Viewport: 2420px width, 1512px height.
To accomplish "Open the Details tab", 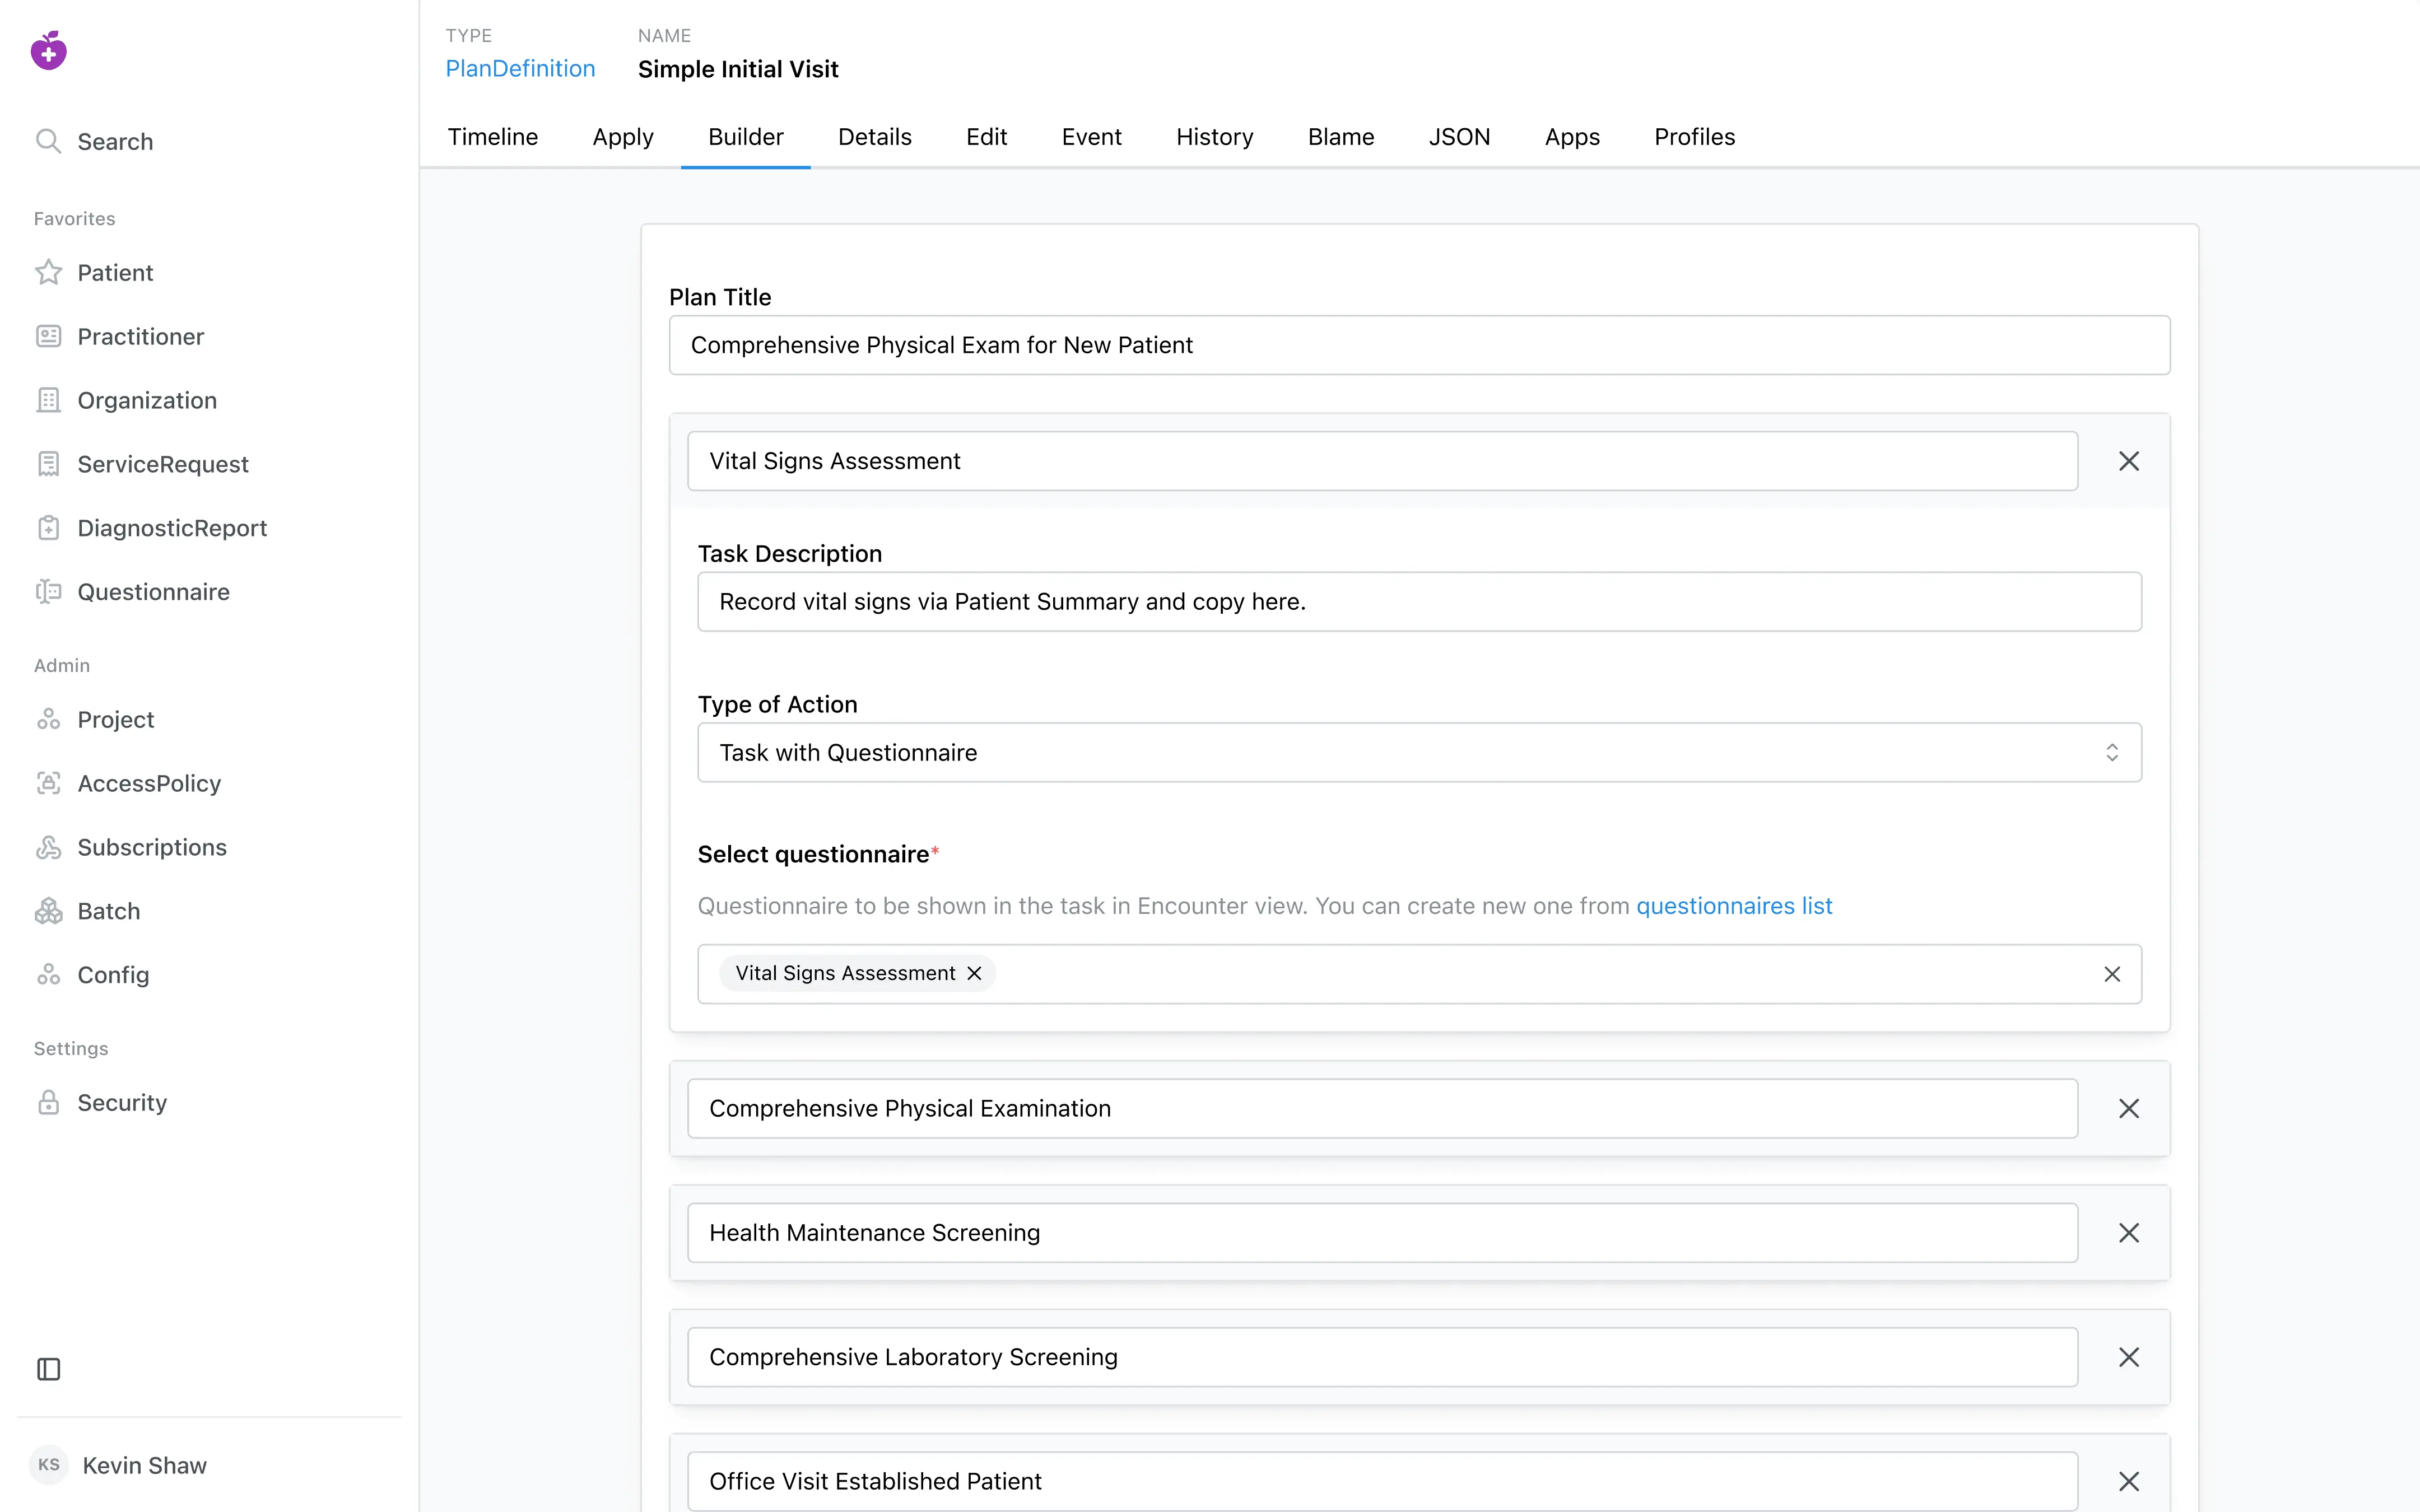I will [875, 137].
